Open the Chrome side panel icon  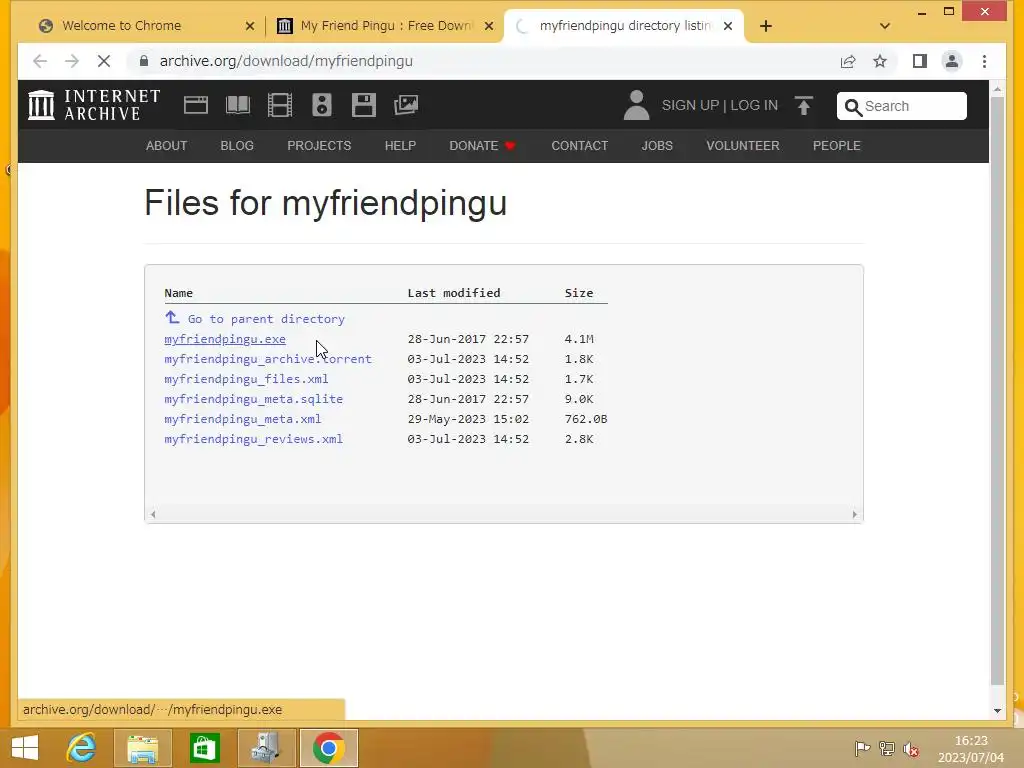(920, 61)
